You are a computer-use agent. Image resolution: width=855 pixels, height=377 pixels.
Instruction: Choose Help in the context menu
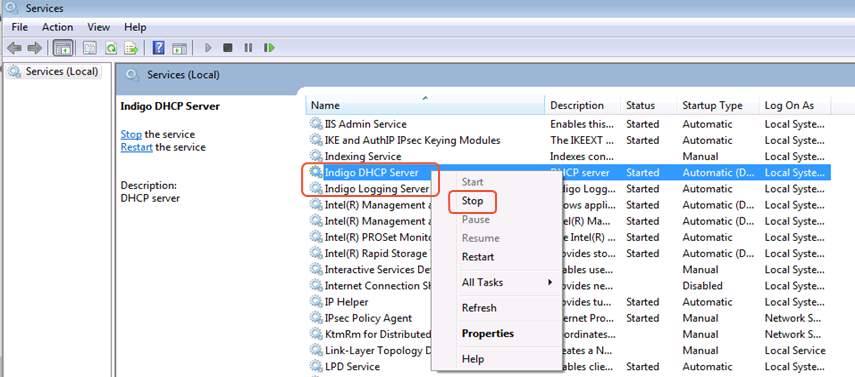(x=472, y=359)
